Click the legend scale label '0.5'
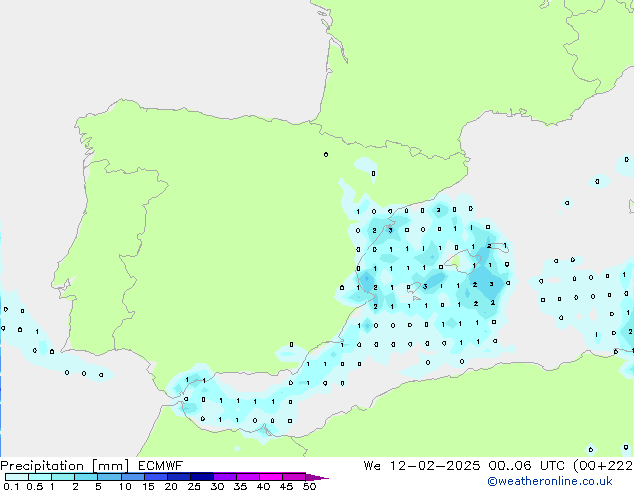634x490 pixels. pos(35,486)
